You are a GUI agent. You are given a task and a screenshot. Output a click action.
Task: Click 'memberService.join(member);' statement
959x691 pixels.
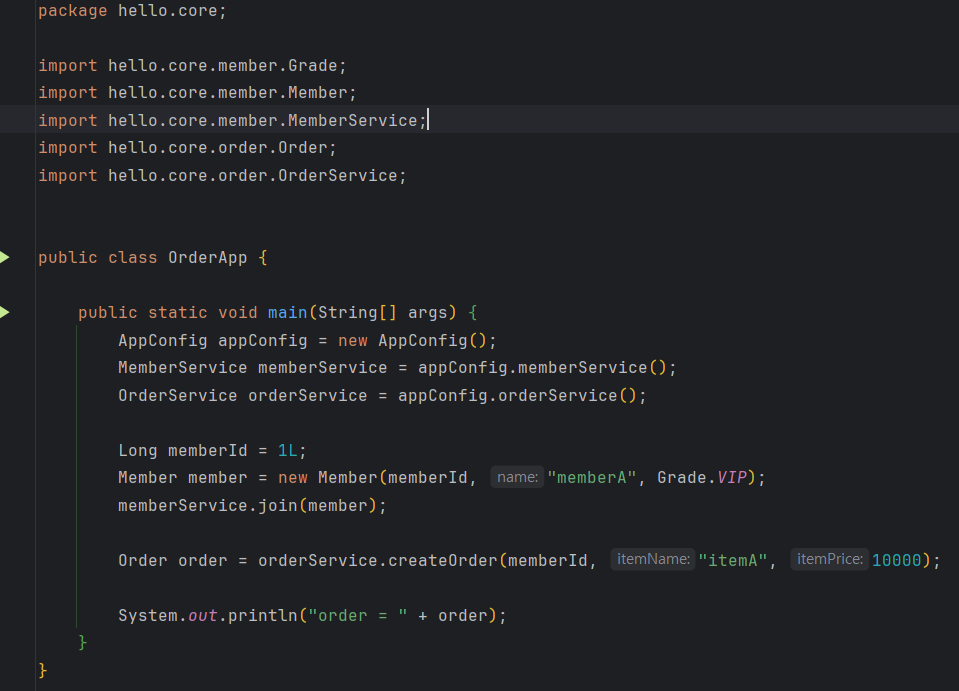pyautogui.click(x=252, y=506)
